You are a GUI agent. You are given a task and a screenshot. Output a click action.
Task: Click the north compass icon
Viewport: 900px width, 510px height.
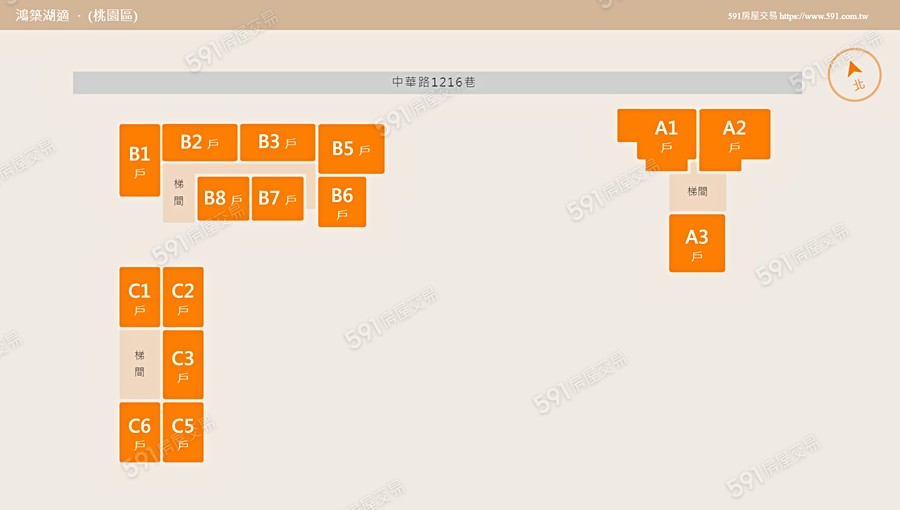tap(855, 75)
